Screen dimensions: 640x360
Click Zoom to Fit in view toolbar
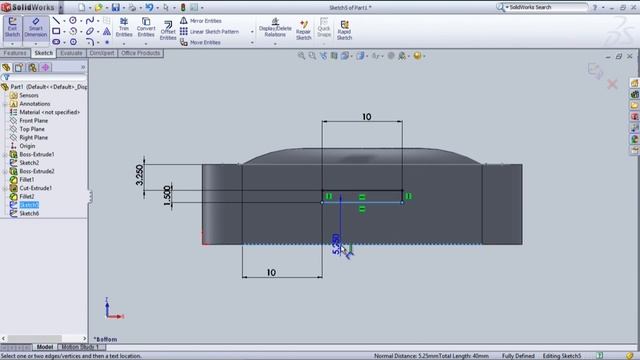point(301,56)
